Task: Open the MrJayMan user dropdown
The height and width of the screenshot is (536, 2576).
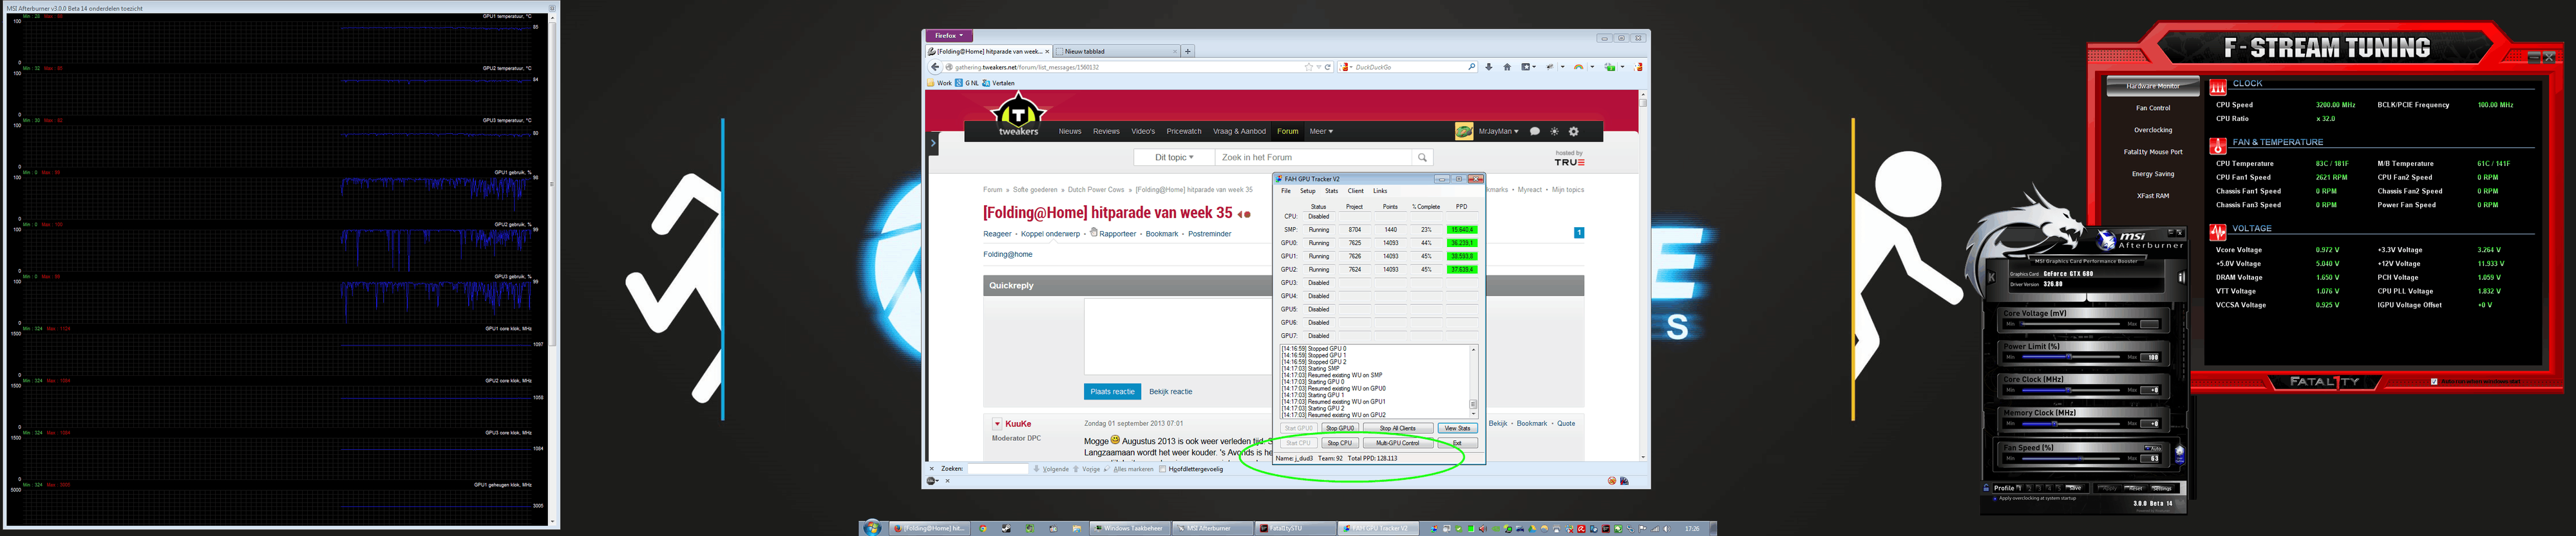Action: point(1498,131)
